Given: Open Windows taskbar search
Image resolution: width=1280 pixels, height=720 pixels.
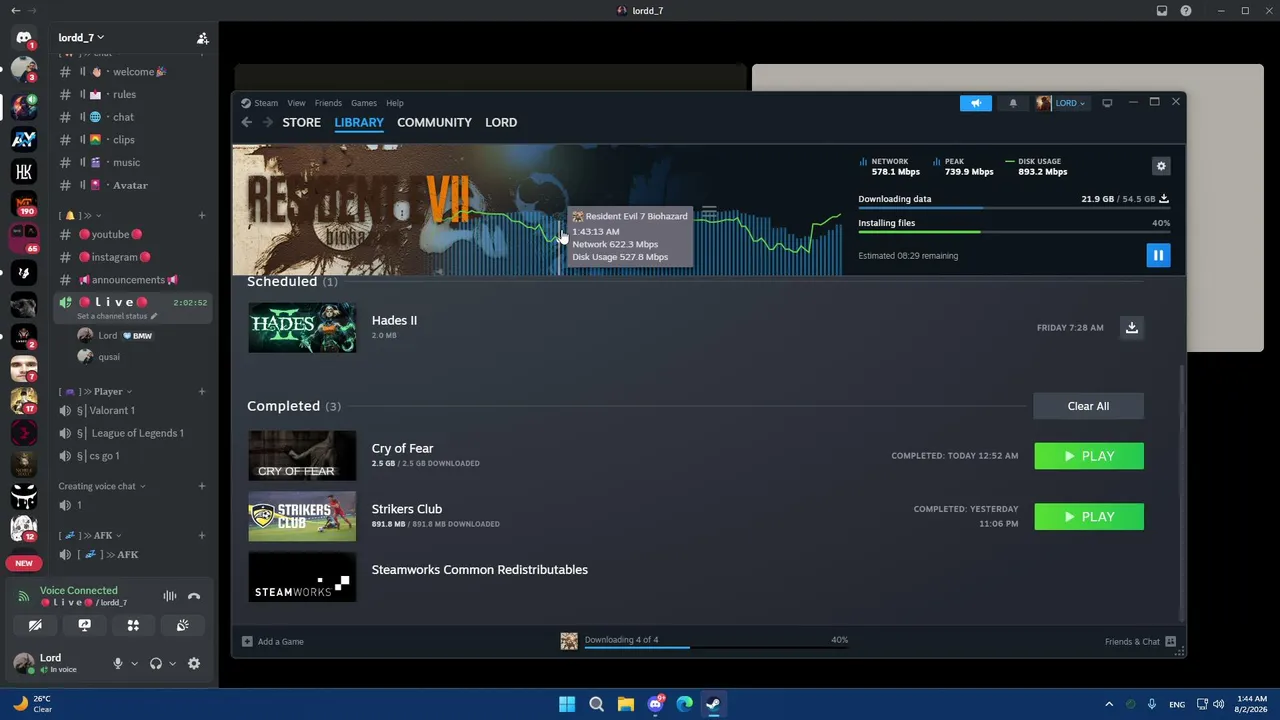Looking at the screenshot, I should 596,704.
